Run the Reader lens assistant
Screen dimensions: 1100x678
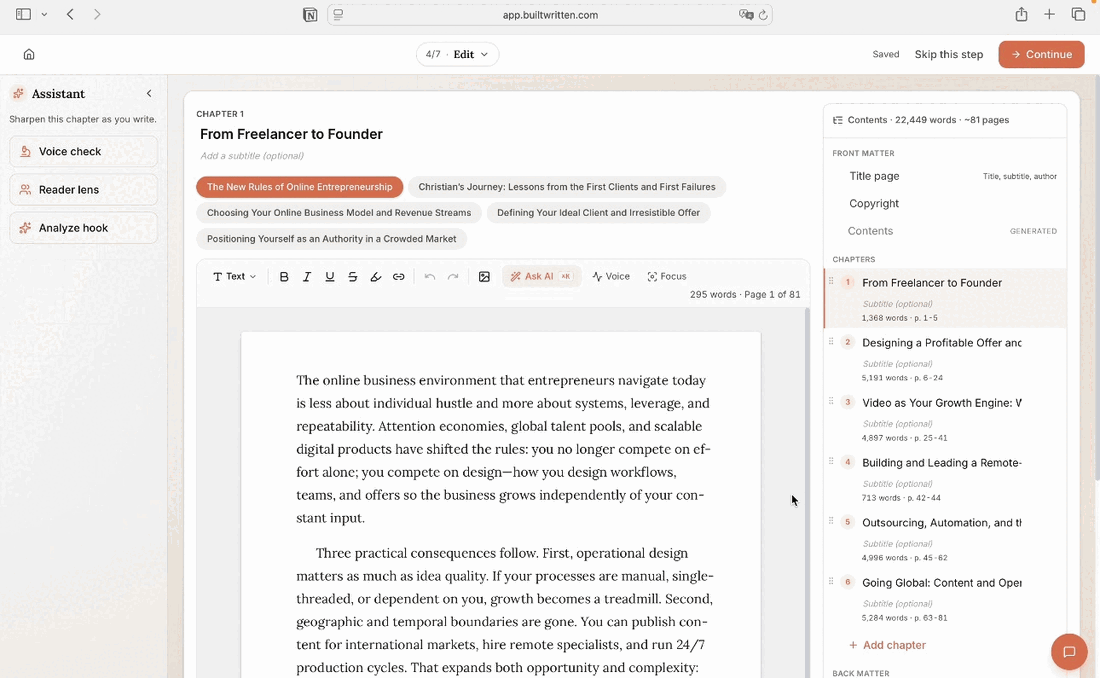click(83, 190)
